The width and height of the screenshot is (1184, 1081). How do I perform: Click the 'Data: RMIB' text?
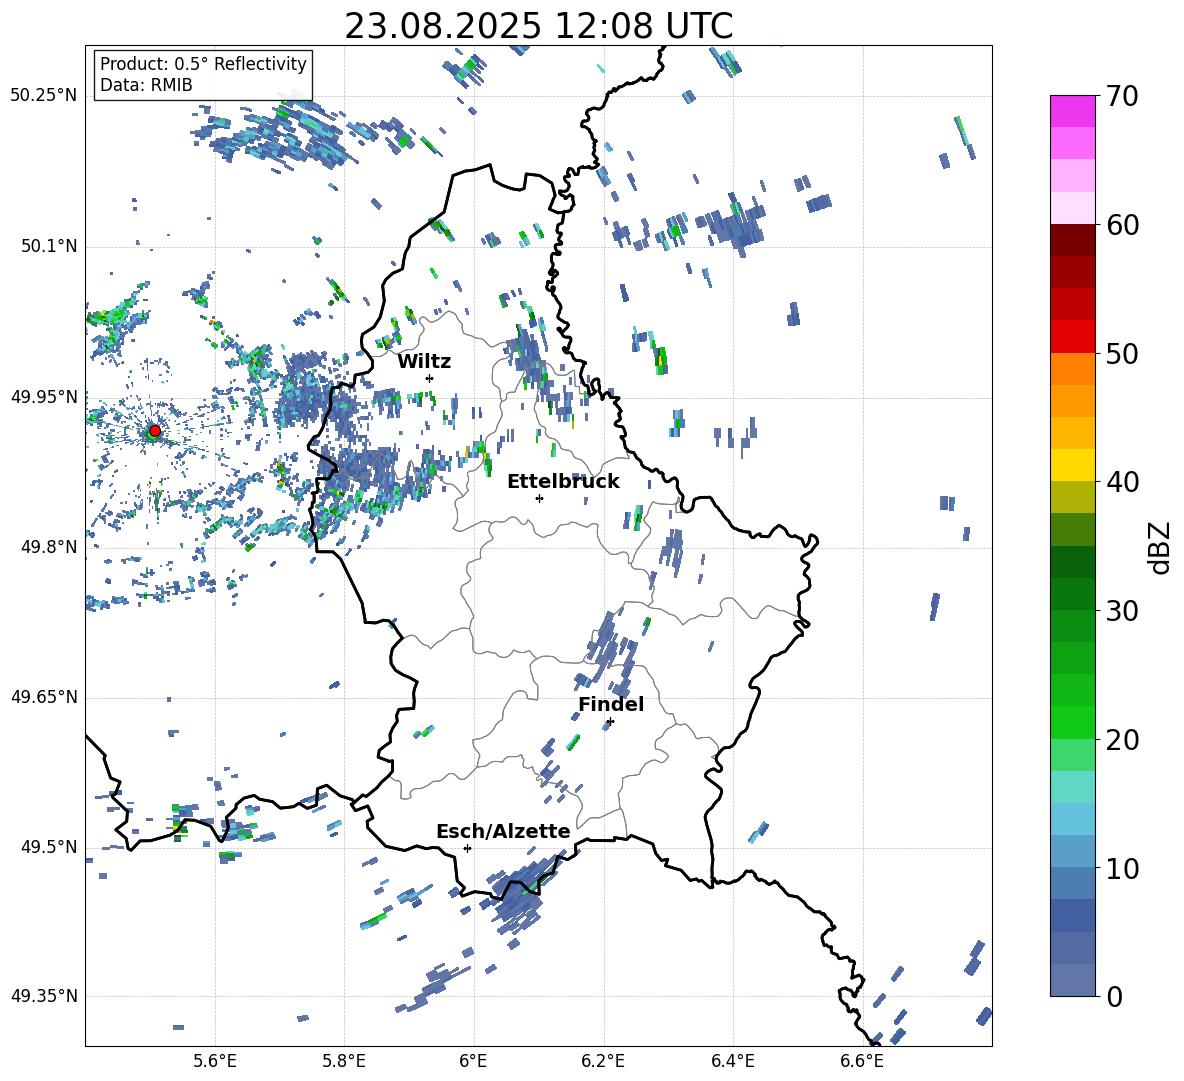[x=146, y=85]
